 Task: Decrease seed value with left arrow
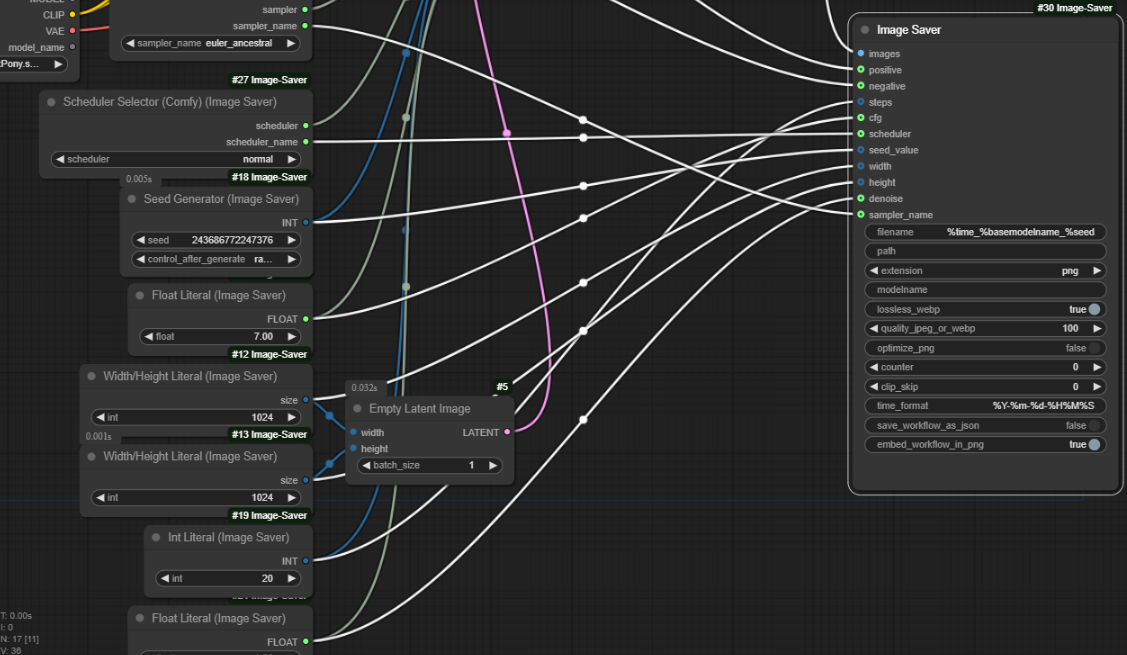(x=140, y=240)
